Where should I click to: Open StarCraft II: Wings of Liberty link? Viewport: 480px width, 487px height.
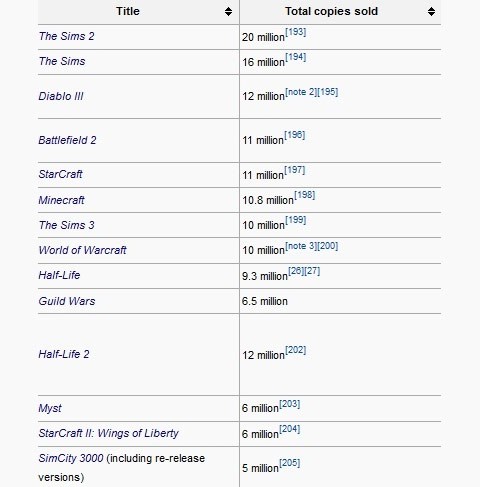(108, 433)
